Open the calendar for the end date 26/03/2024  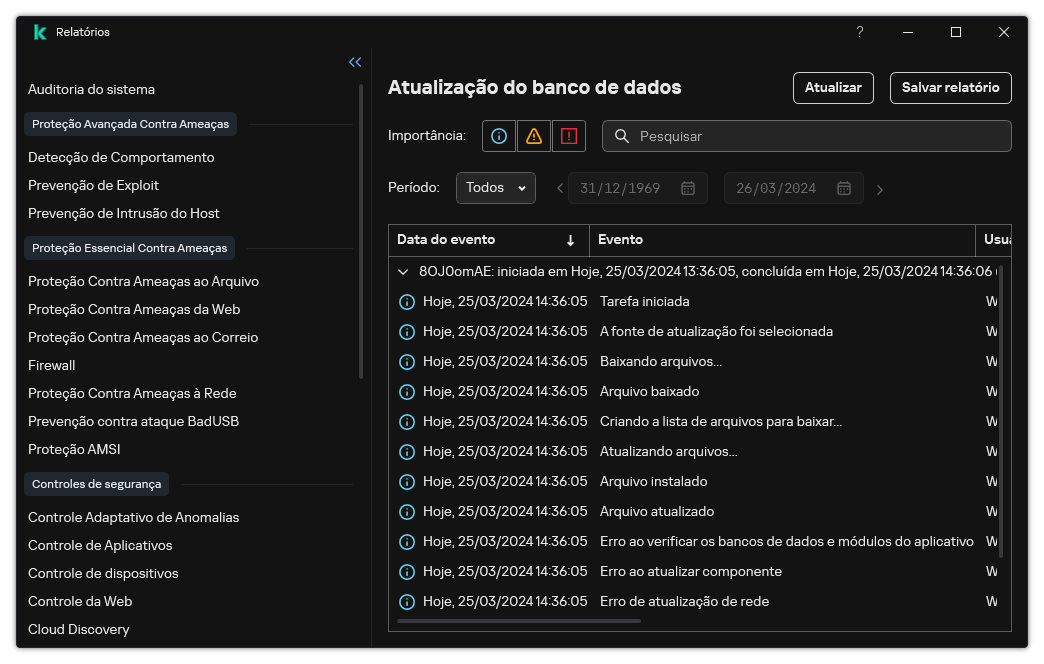(843, 188)
